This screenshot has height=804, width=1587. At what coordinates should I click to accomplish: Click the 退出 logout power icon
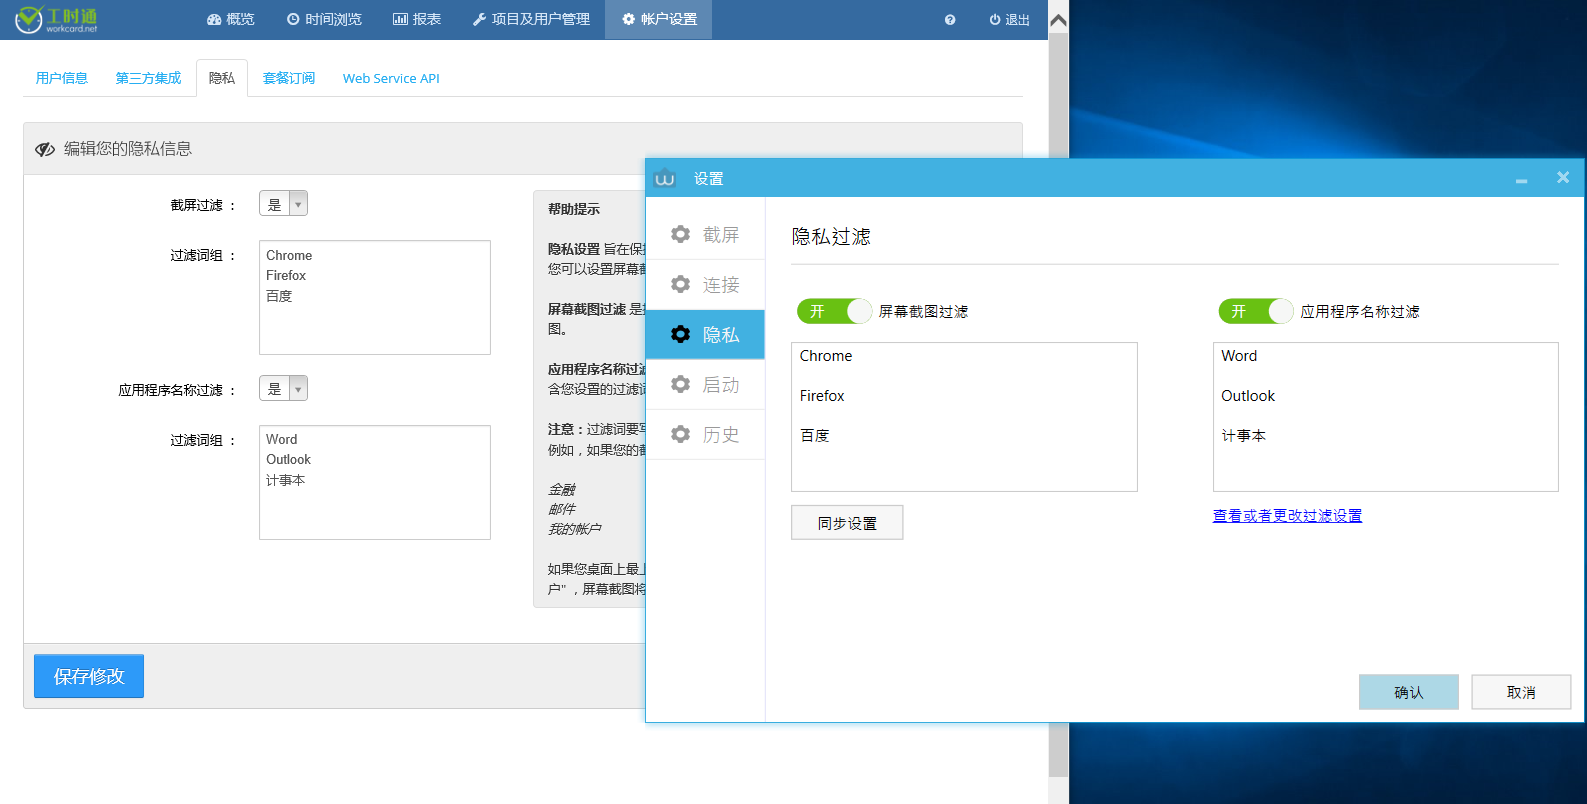(995, 20)
